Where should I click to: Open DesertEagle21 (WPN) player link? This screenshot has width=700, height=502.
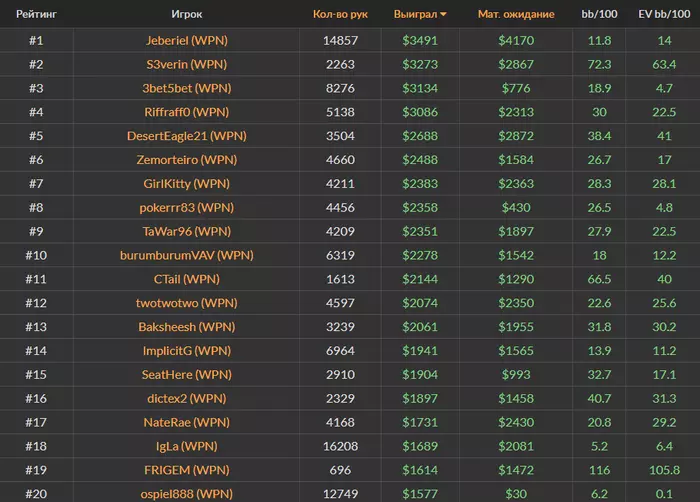pyautogui.click(x=187, y=136)
